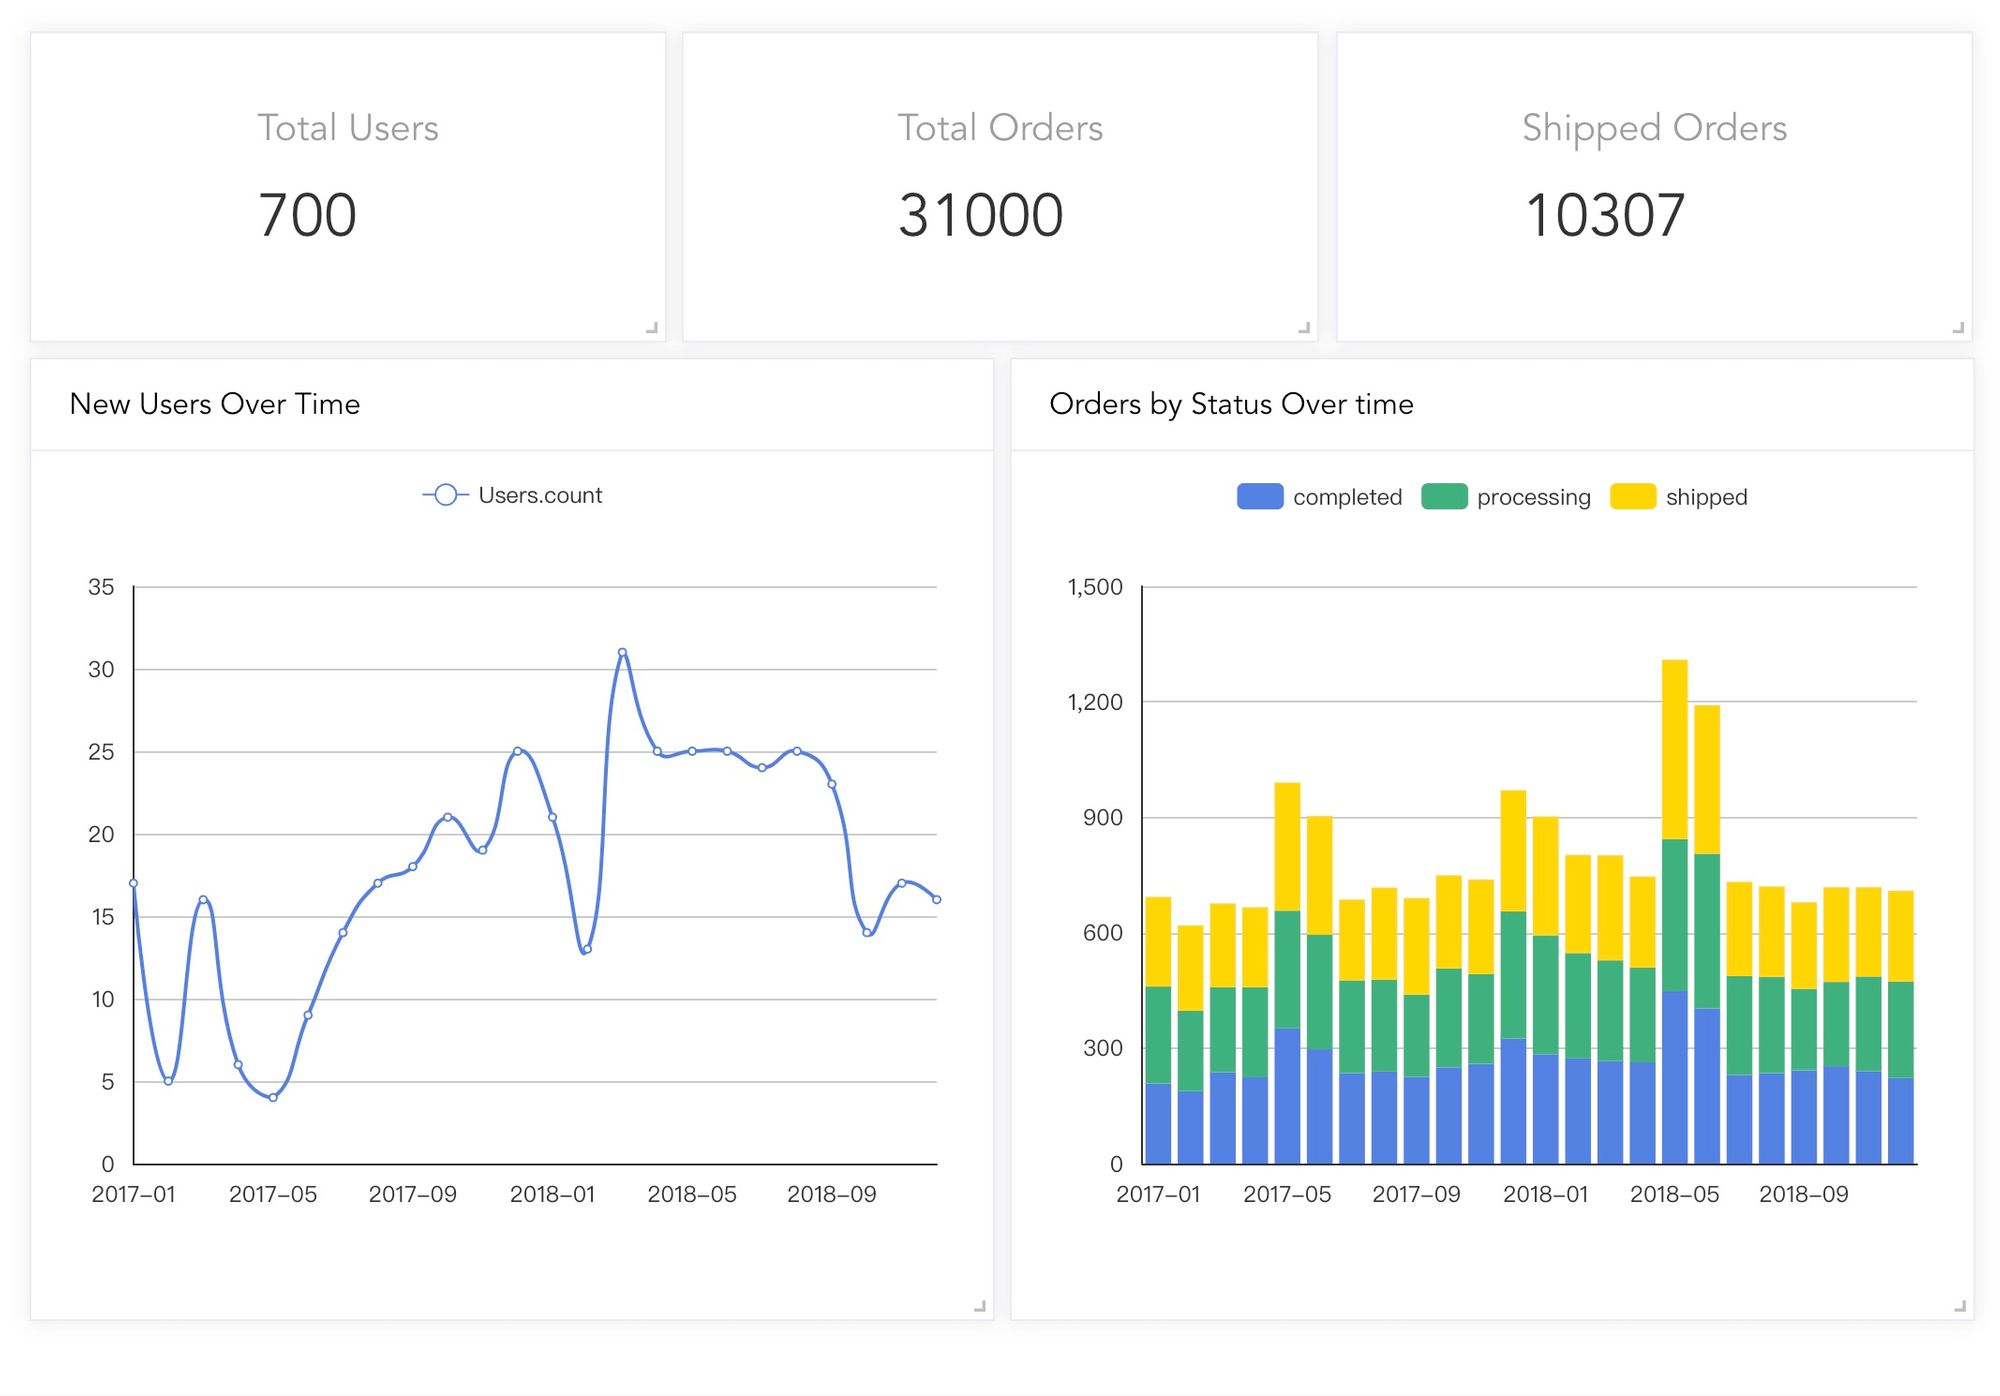
Task: Click the 1,500 y-axis label
Action: click(1095, 587)
